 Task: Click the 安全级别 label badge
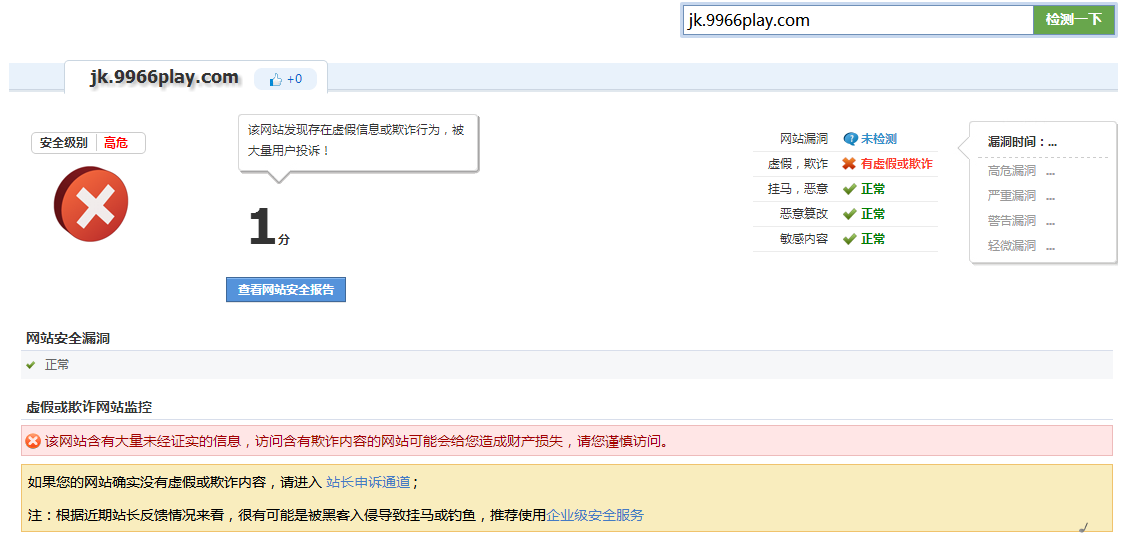[x=64, y=143]
